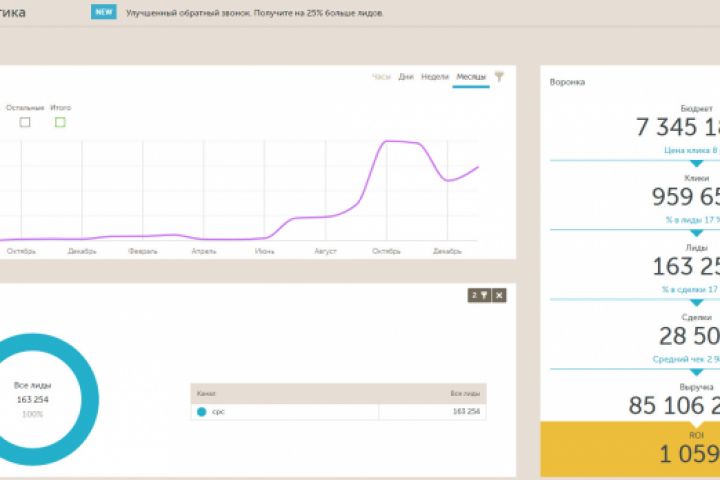This screenshot has width=720, height=480.
Task: Toggle the Итого series checkbox
Action: [x=60, y=122]
